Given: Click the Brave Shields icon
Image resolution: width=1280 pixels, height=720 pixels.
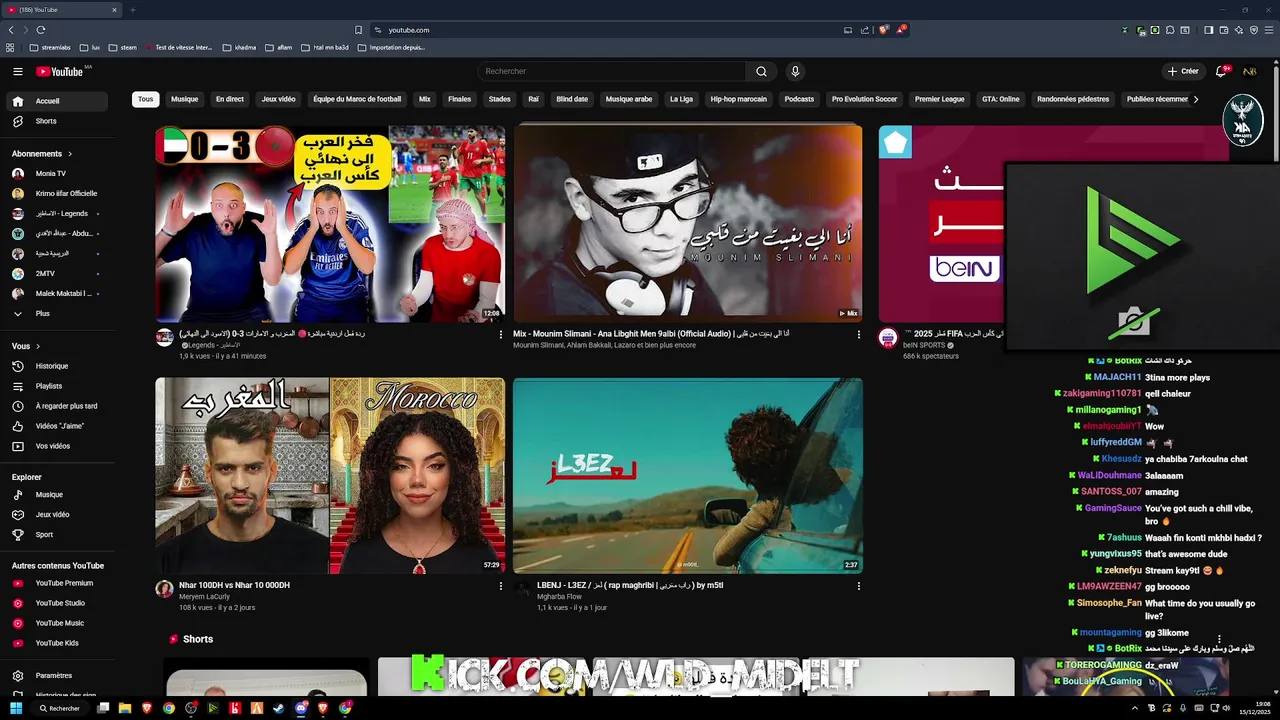Looking at the screenshot, I should point(883,30).
